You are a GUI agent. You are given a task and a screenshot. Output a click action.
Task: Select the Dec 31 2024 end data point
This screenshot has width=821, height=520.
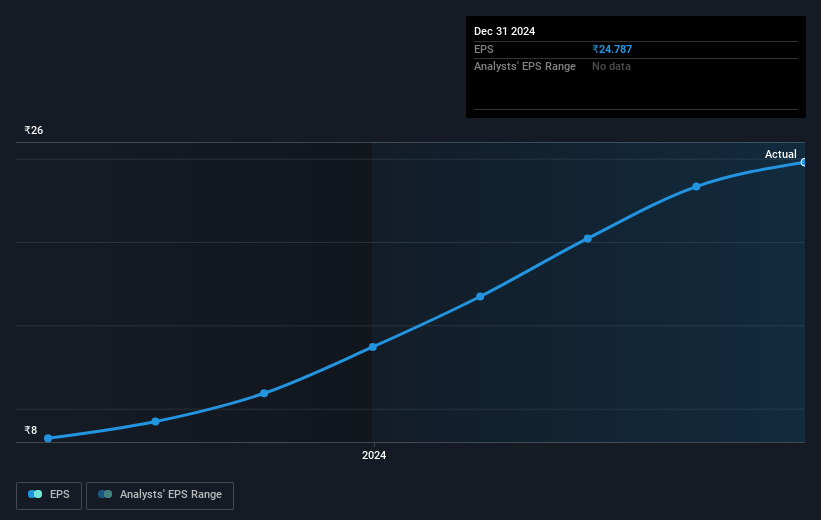(804, 163)
